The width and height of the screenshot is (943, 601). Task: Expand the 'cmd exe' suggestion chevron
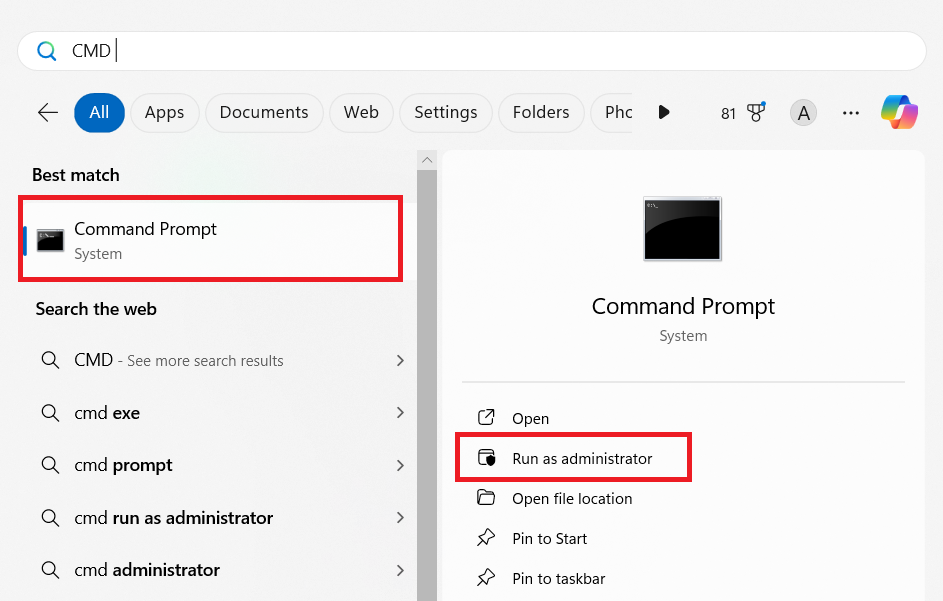tap(400, 413)
